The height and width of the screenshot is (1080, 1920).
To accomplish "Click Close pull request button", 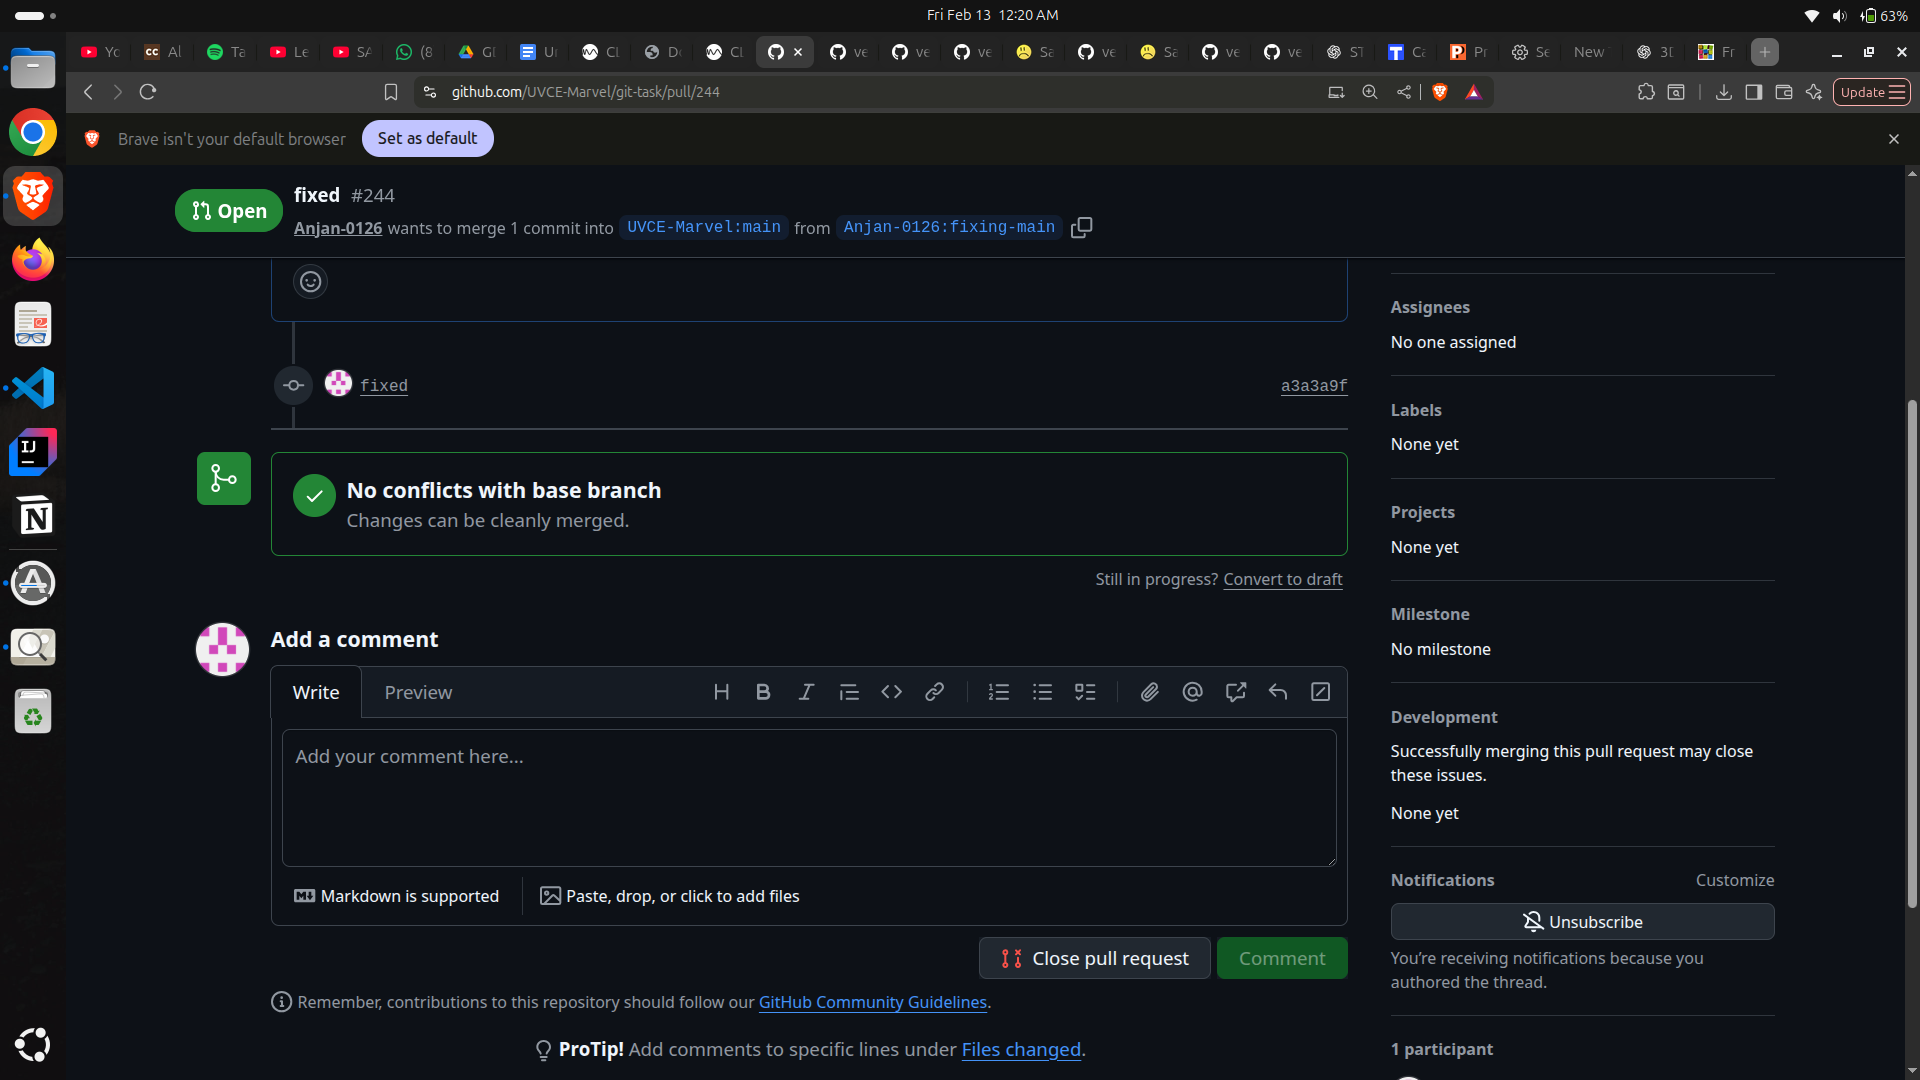I will [x=1095, y=958].
